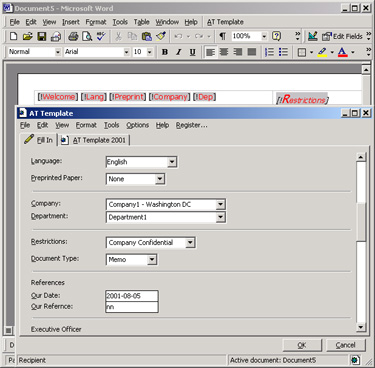Open Word's Table menu
Screen dimensions: 375x368
point(141,22)
